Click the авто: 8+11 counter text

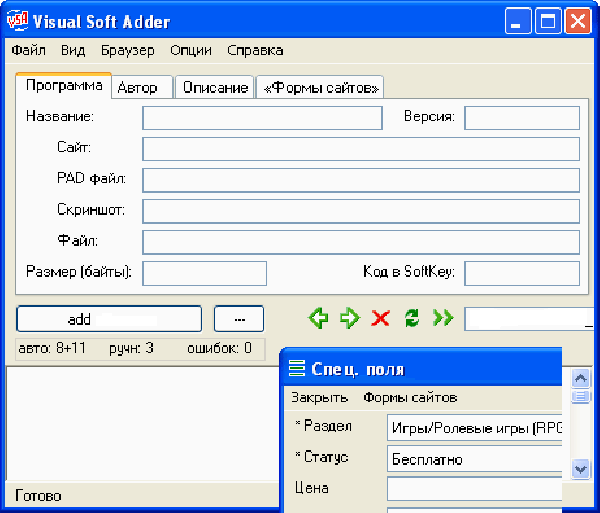pyautogui.click(x=52, y=348)
